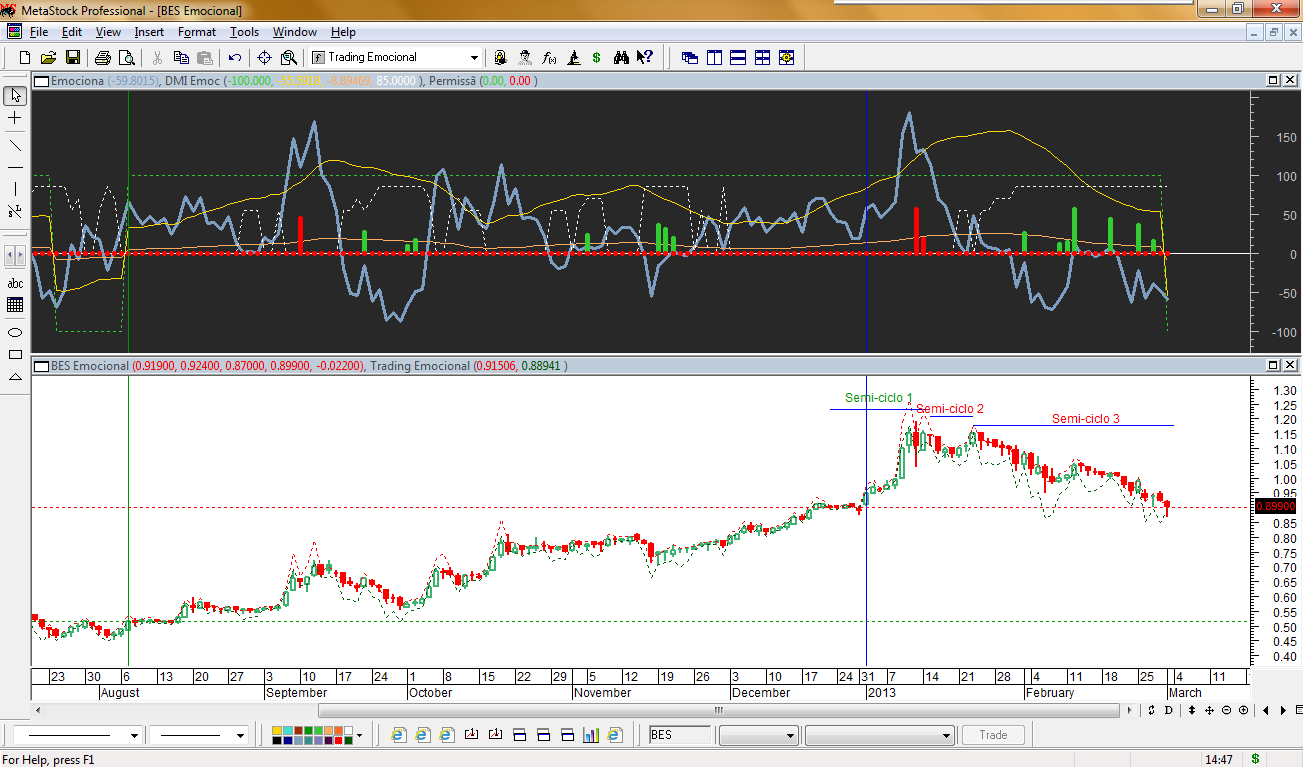Click the crosshair Choose Security icon
Image resolution: width=1303 pixels, height=768 pixels.
coord(265,57)
